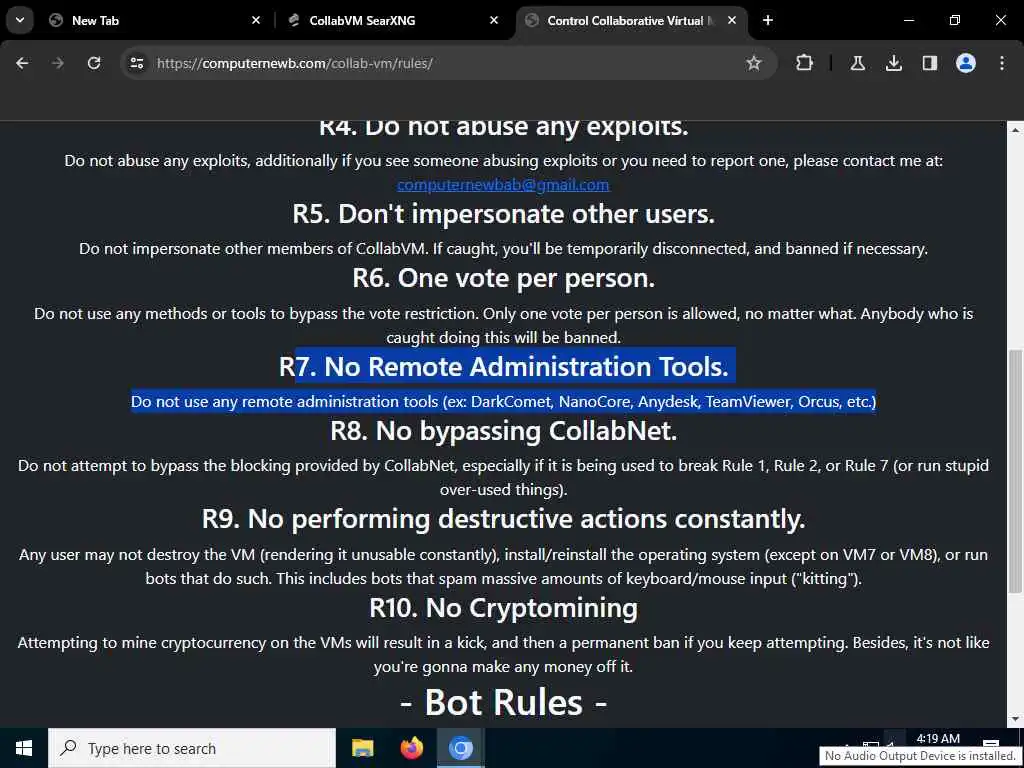
Task: Show the Downloads icon
Action: tap(893, 63)
